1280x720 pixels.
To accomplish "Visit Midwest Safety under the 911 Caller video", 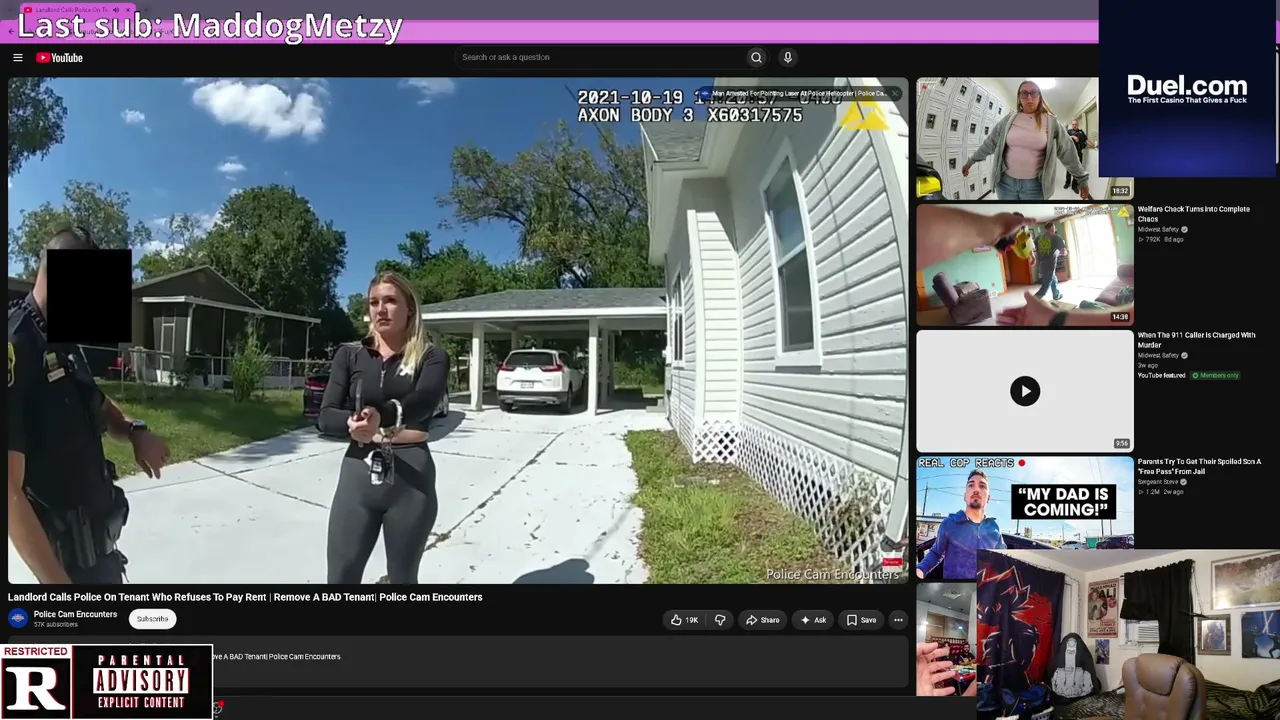I will 1158,356.
